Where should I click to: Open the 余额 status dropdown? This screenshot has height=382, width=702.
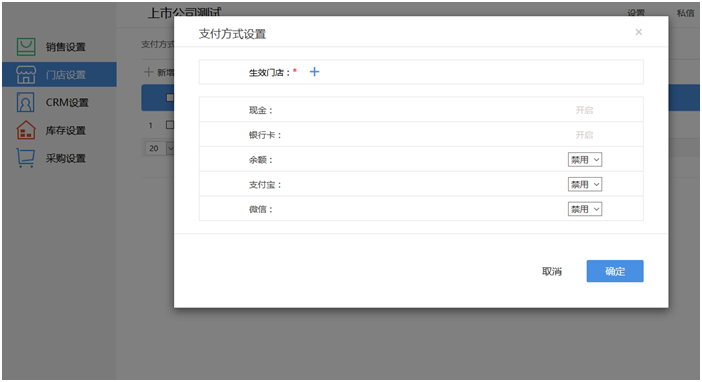pos(585,159)
